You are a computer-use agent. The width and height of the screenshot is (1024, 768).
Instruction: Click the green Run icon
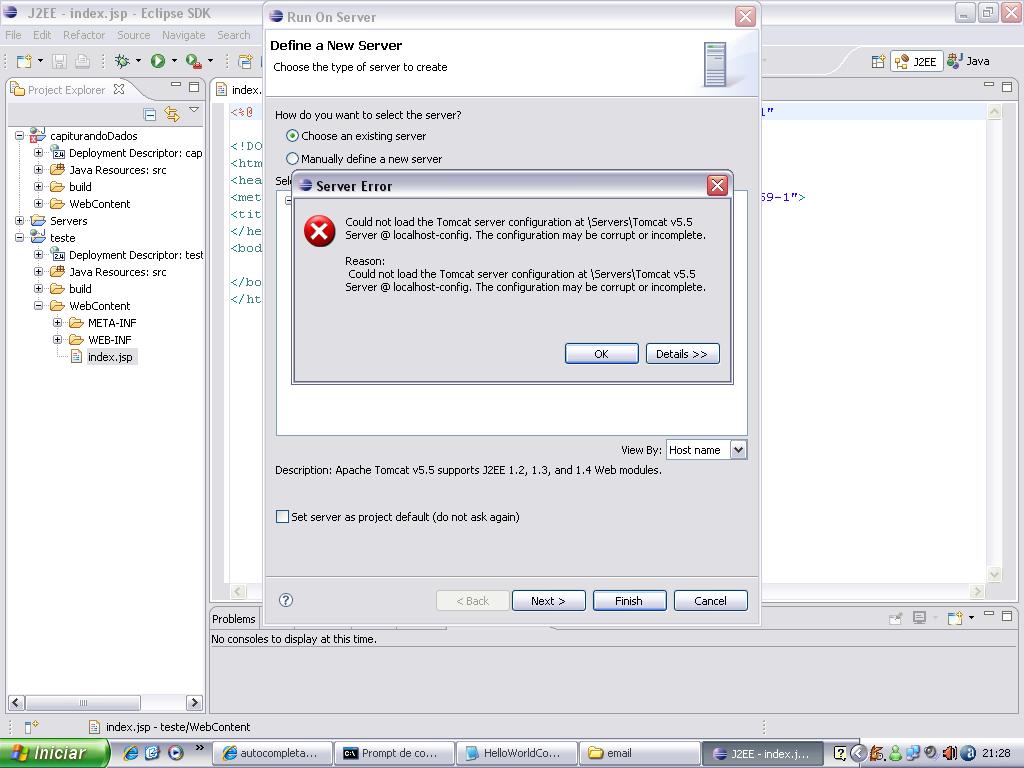click(158, 61)
